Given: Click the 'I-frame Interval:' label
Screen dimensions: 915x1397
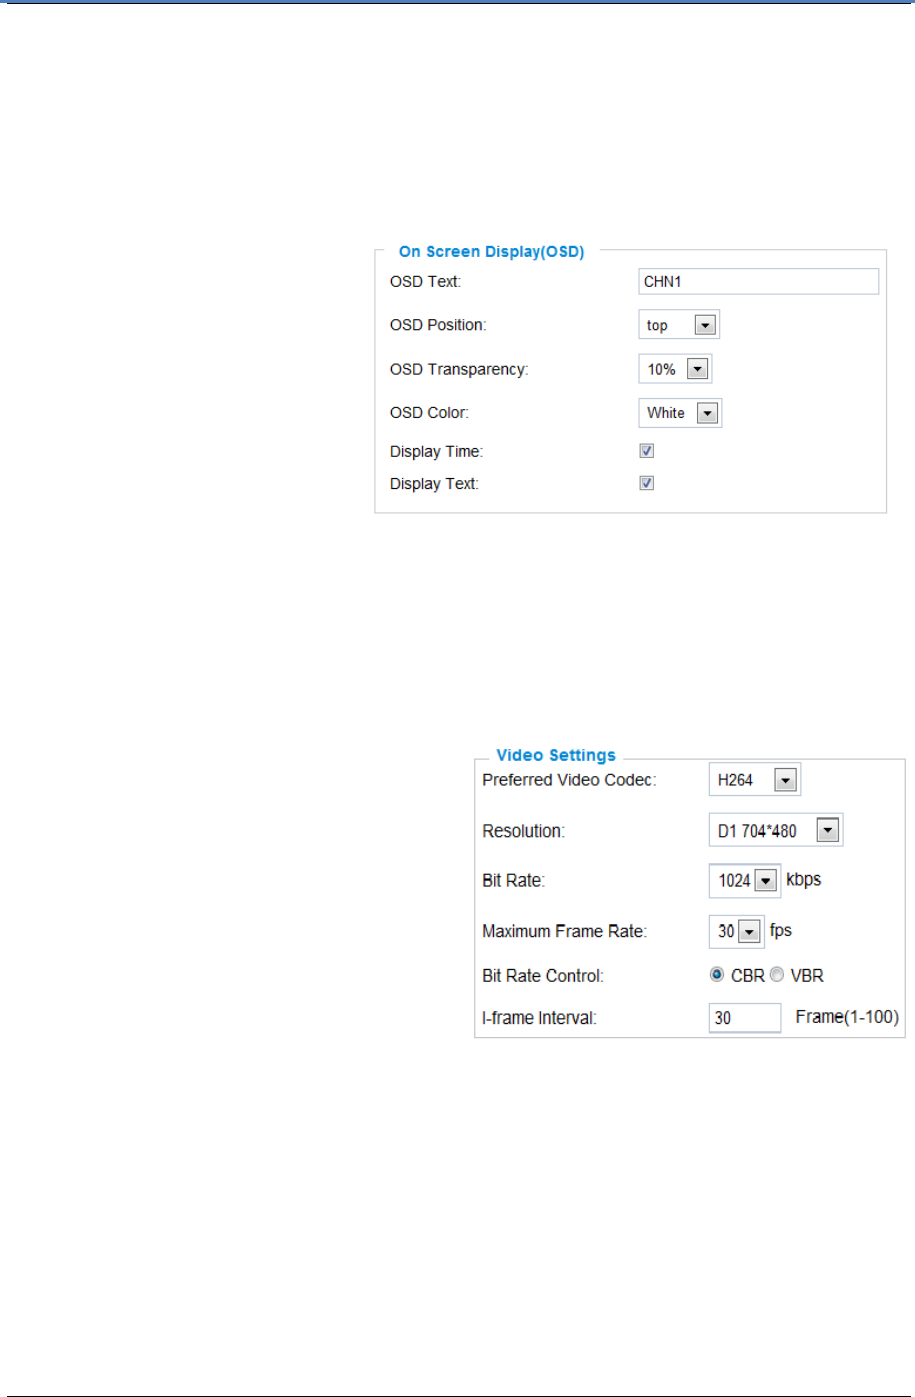Looking at the screenshot, I should coord(539,1018).
